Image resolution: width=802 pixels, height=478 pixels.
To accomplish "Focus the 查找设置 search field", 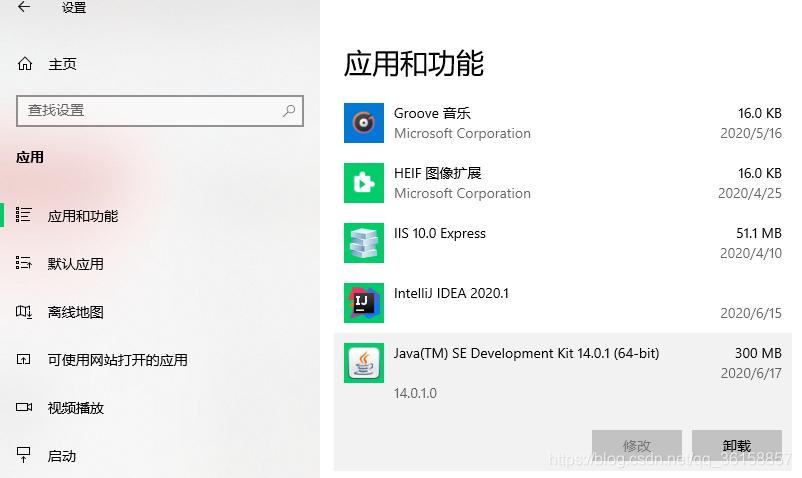I will pos(160,110).
